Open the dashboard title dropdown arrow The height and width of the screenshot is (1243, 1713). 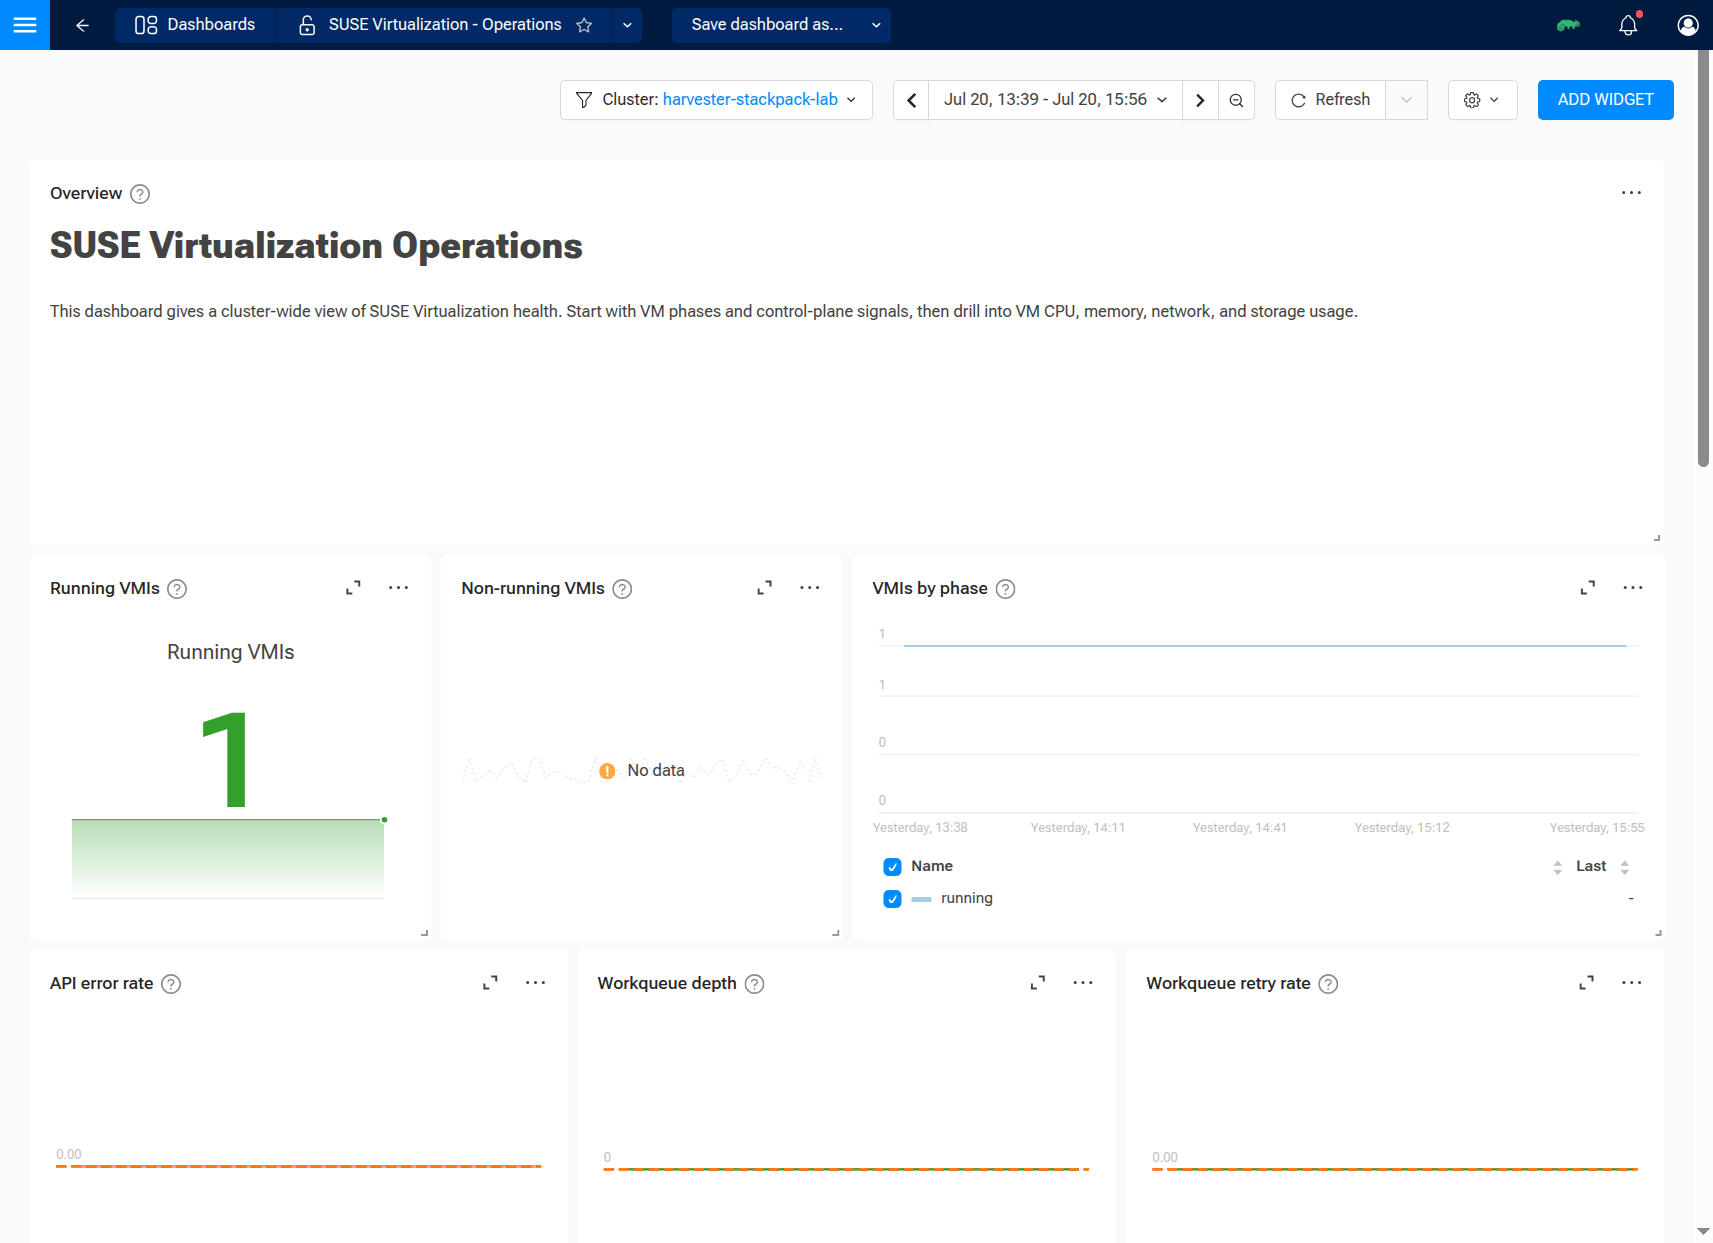click(627, 25)
